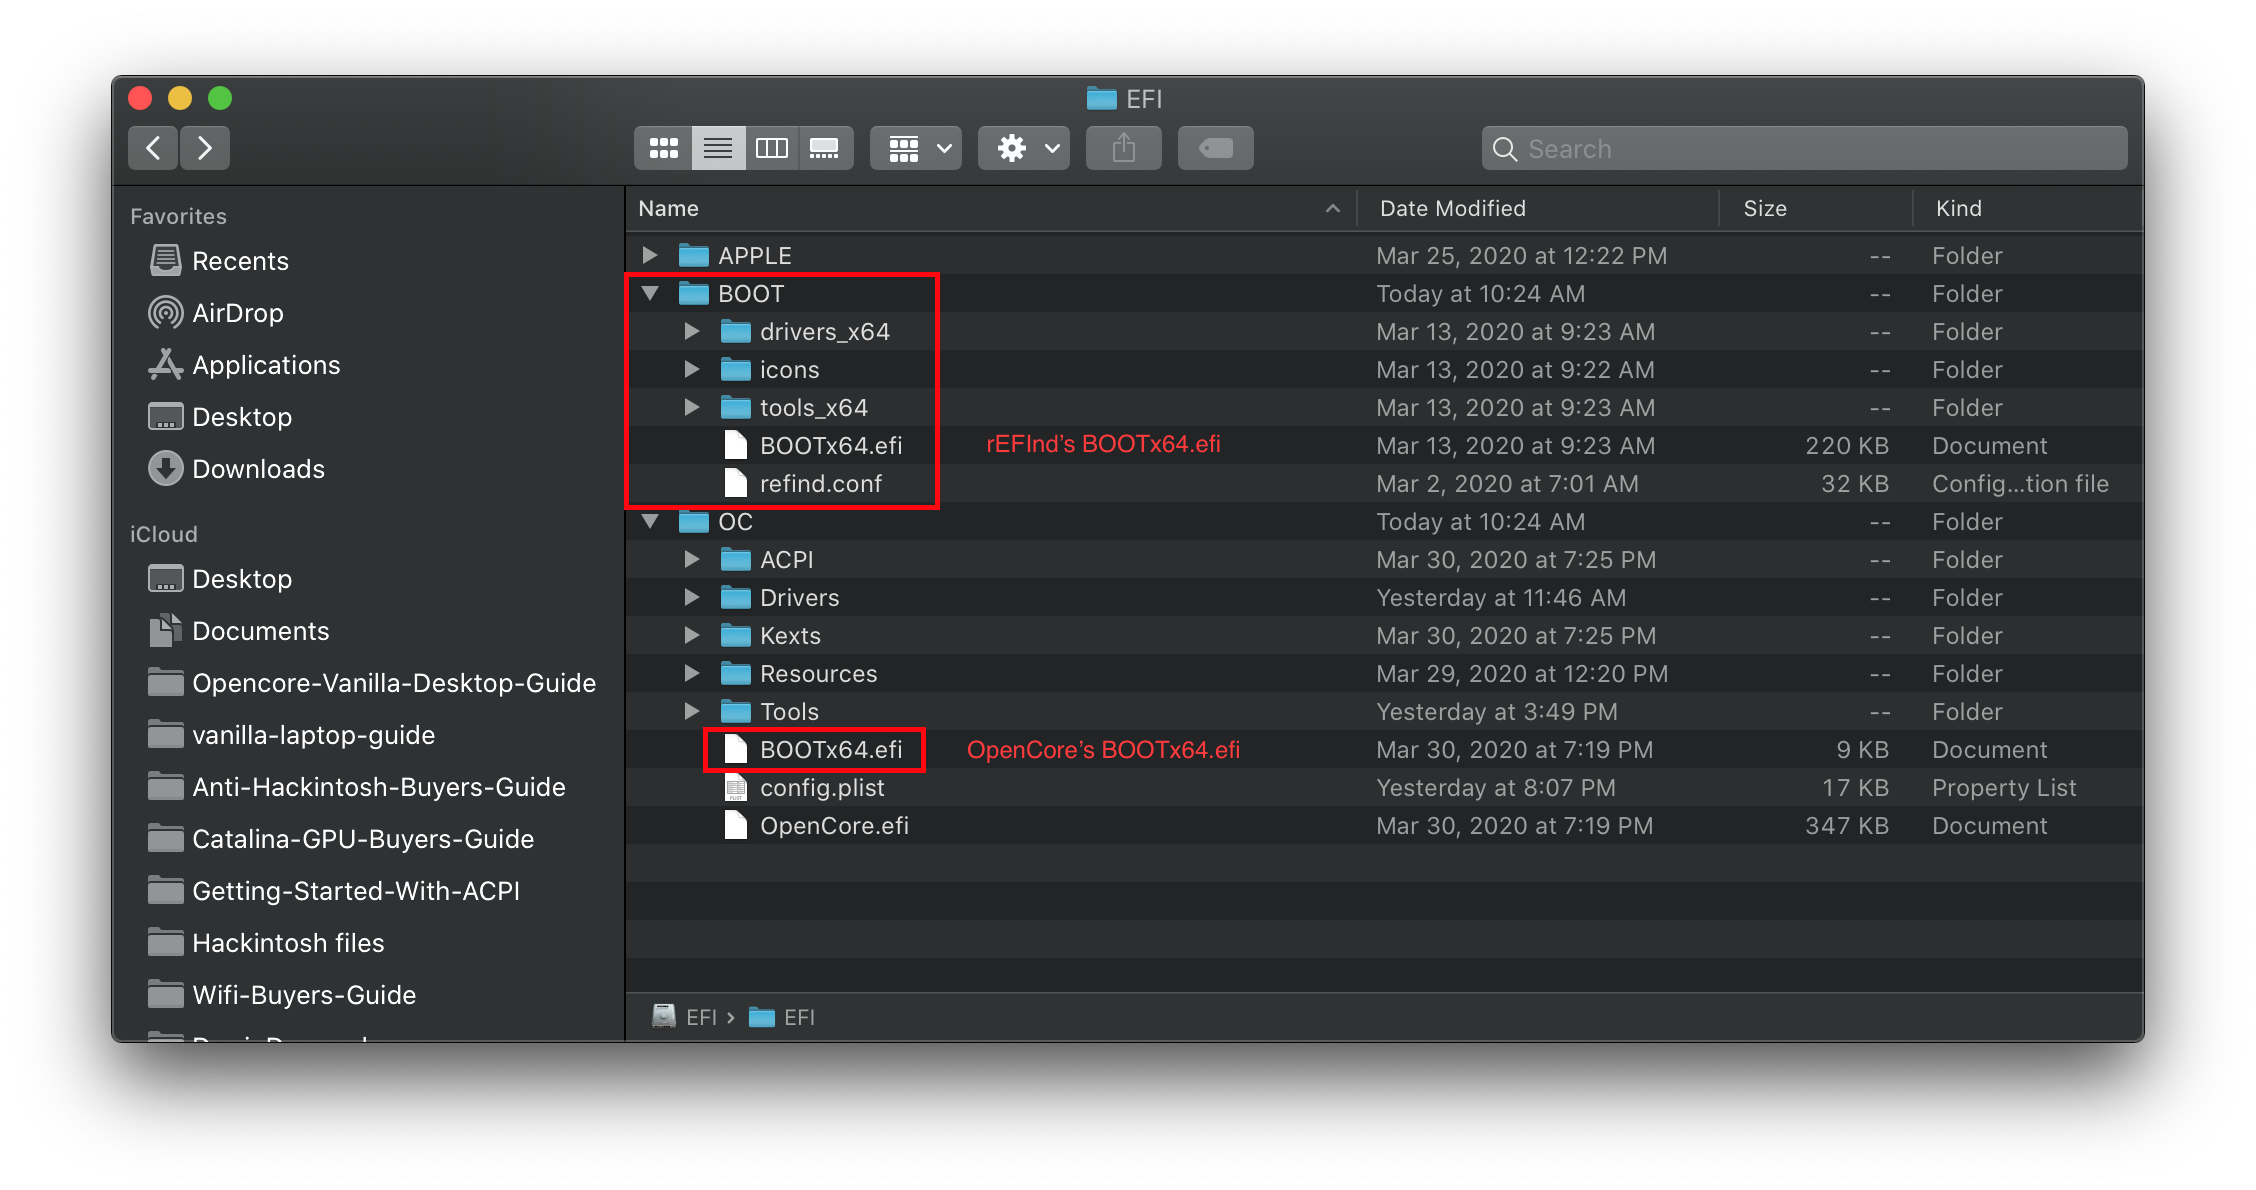Open Desktop under Favorites
The width and height of the screenshot is (2256, 1190).
coord(241,417)
